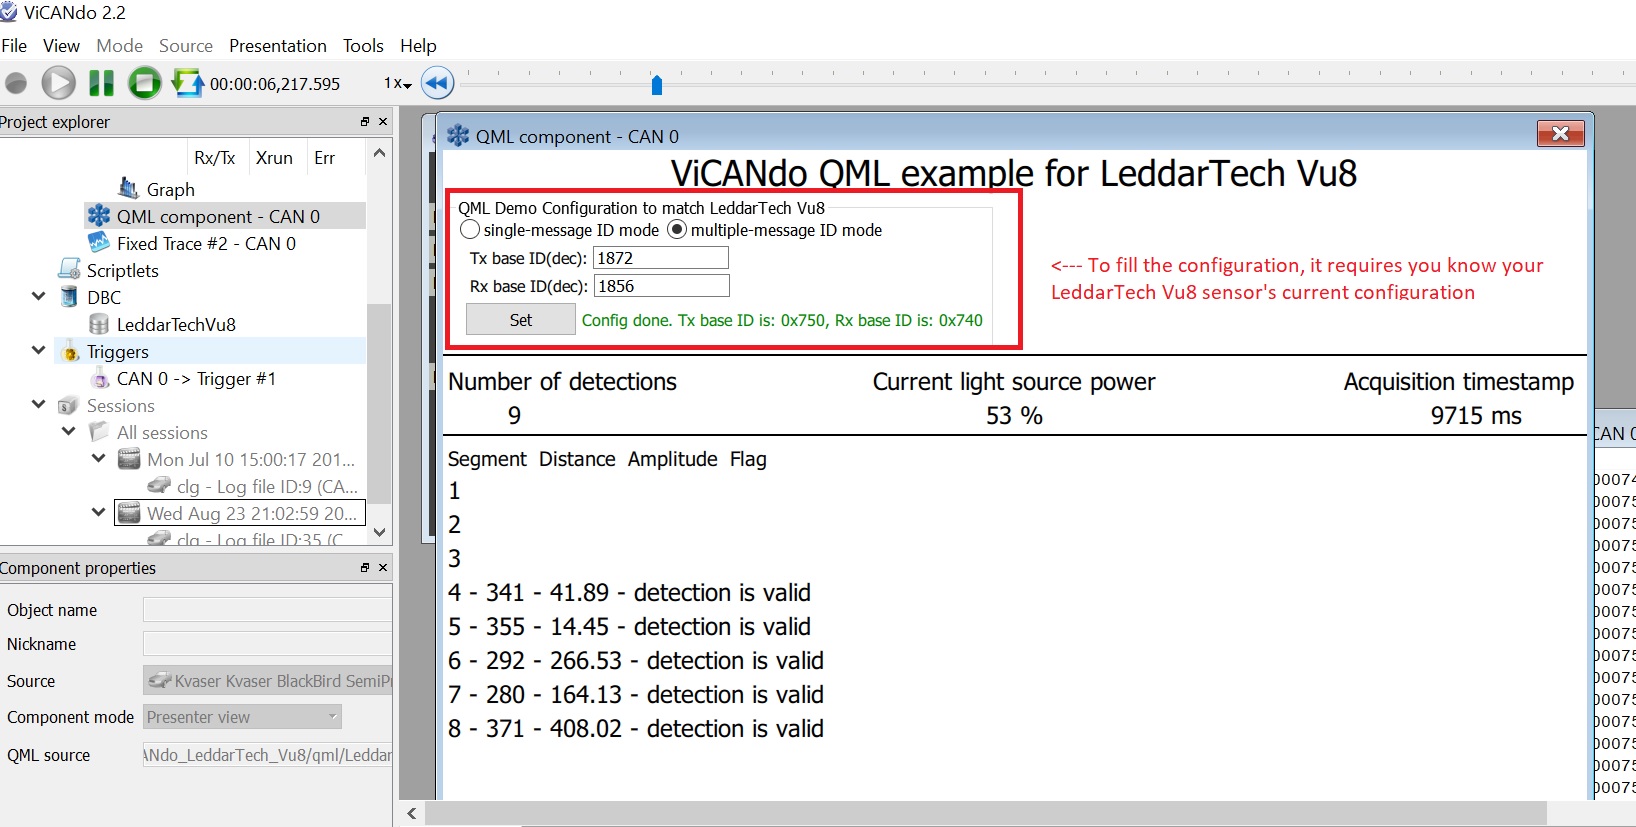
Task: Select single-message ID mode
Action: coord(470,230)
